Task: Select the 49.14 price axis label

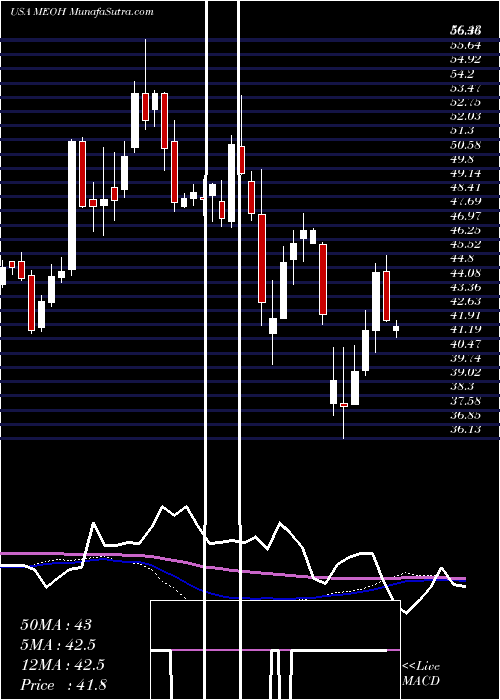Action: (x=466, y=174)
